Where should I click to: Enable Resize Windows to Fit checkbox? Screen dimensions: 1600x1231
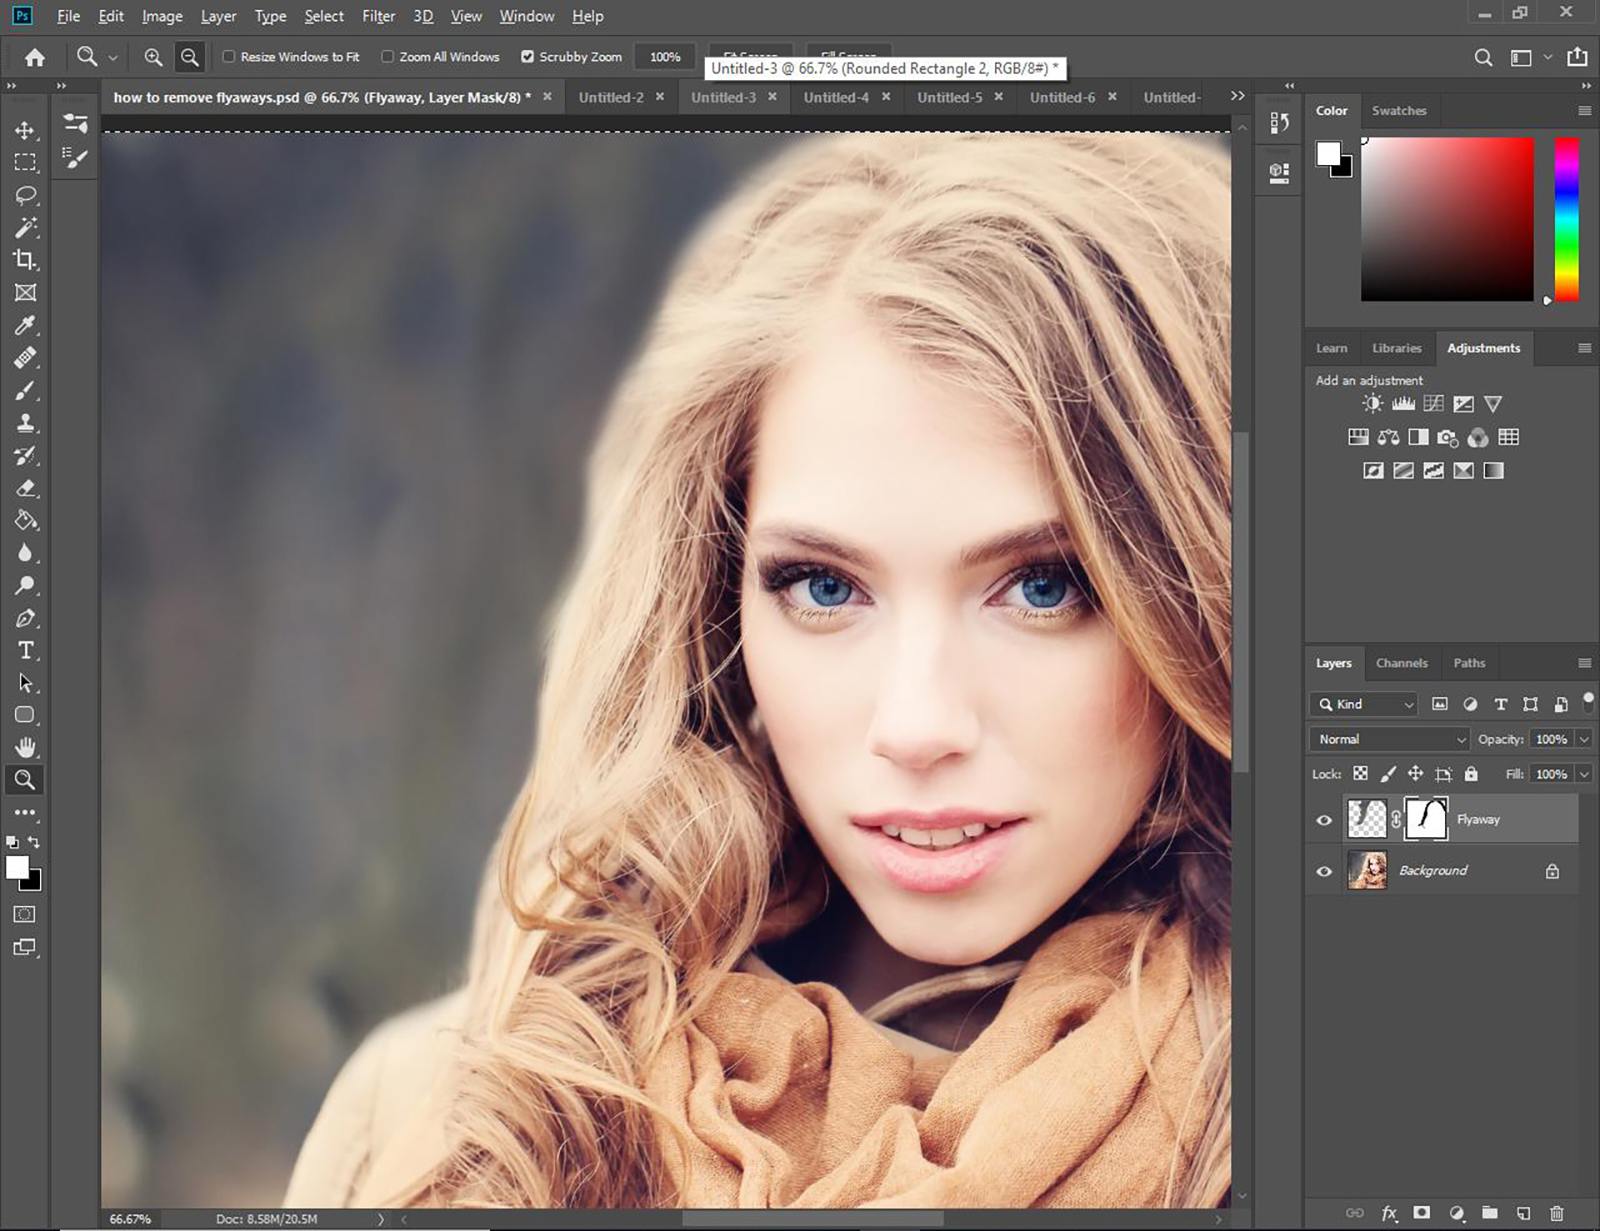pyautogui.click(x=229, y=57)
